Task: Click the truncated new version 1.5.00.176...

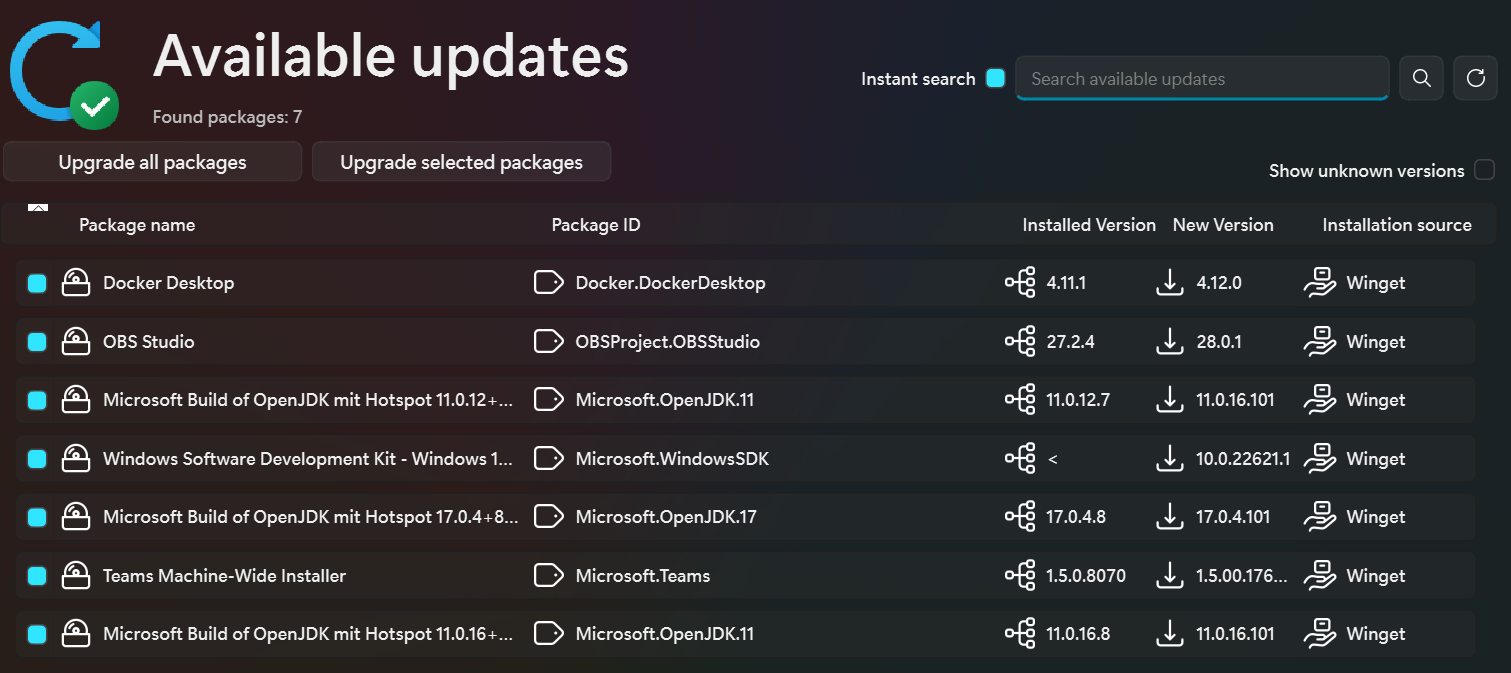Action: coord(1241,576)
